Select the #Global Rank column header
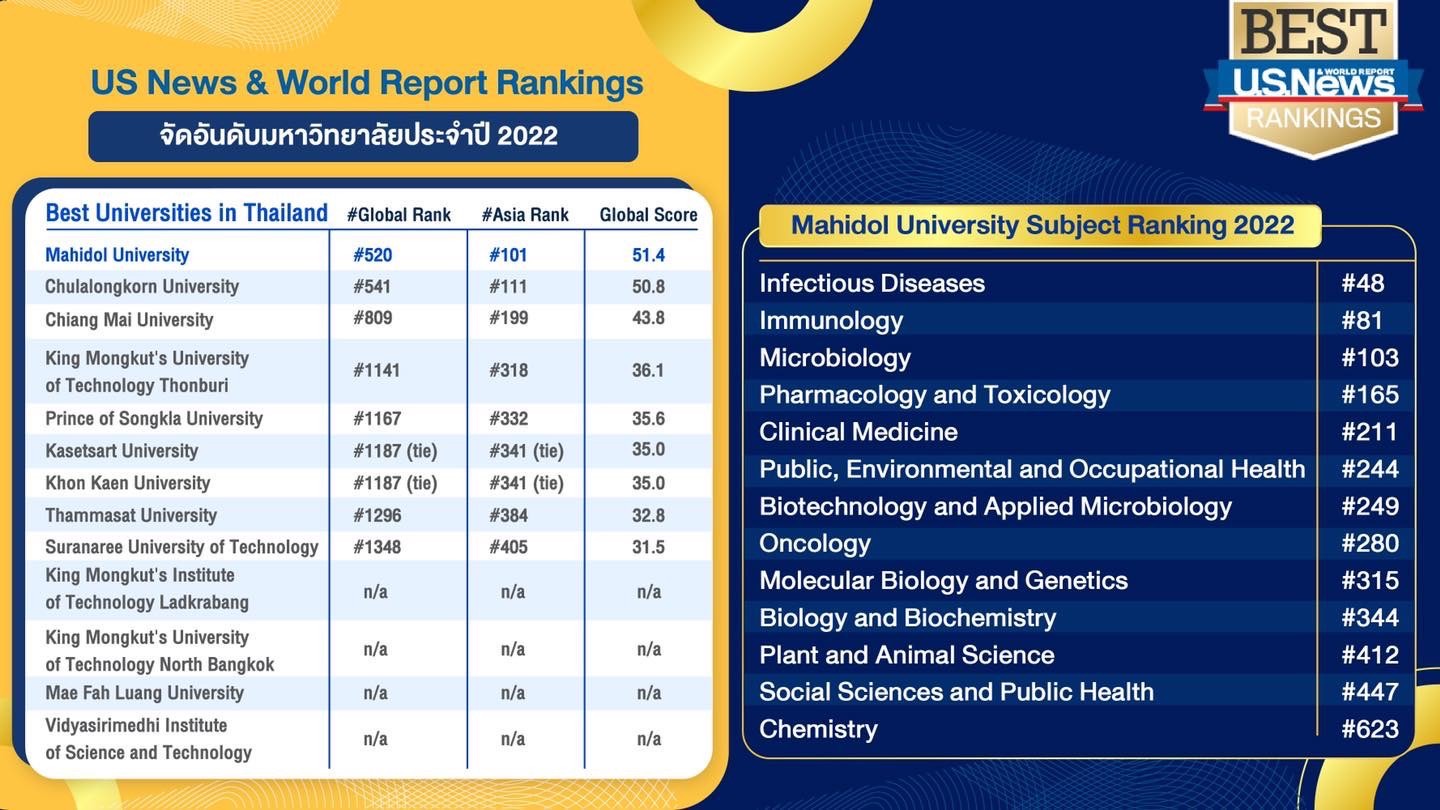 click(399, 215)
